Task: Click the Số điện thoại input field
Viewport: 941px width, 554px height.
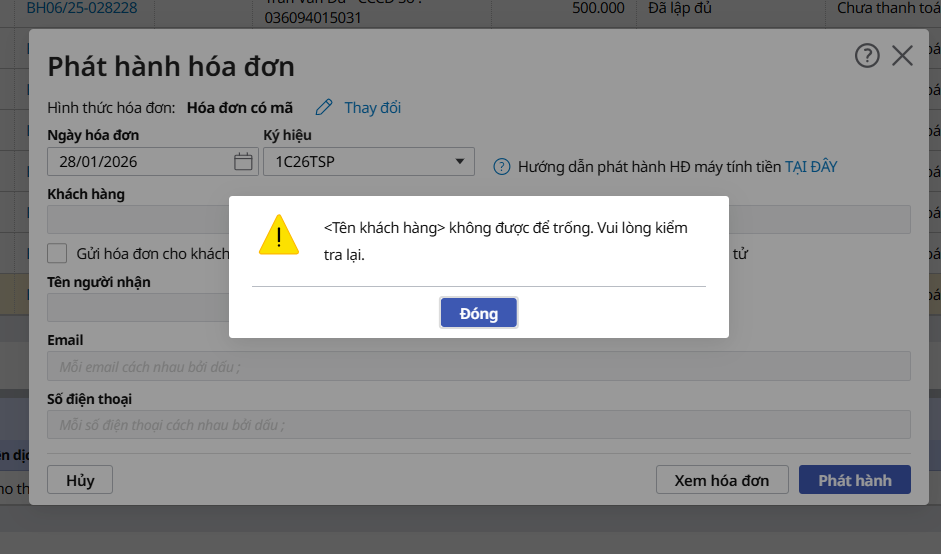Action: [x=478, y=425]
